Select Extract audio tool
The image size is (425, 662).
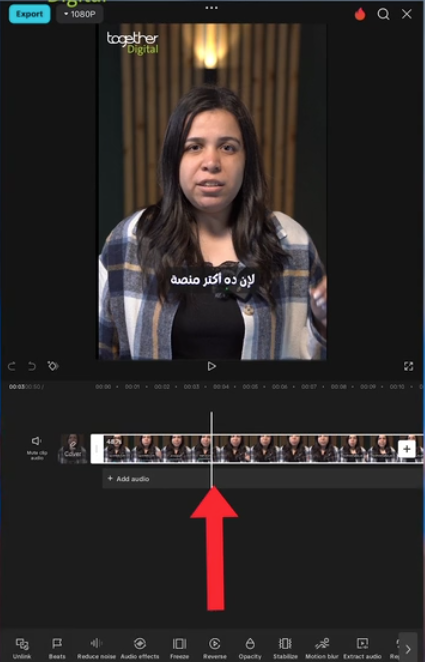click(x=362, y=648)
